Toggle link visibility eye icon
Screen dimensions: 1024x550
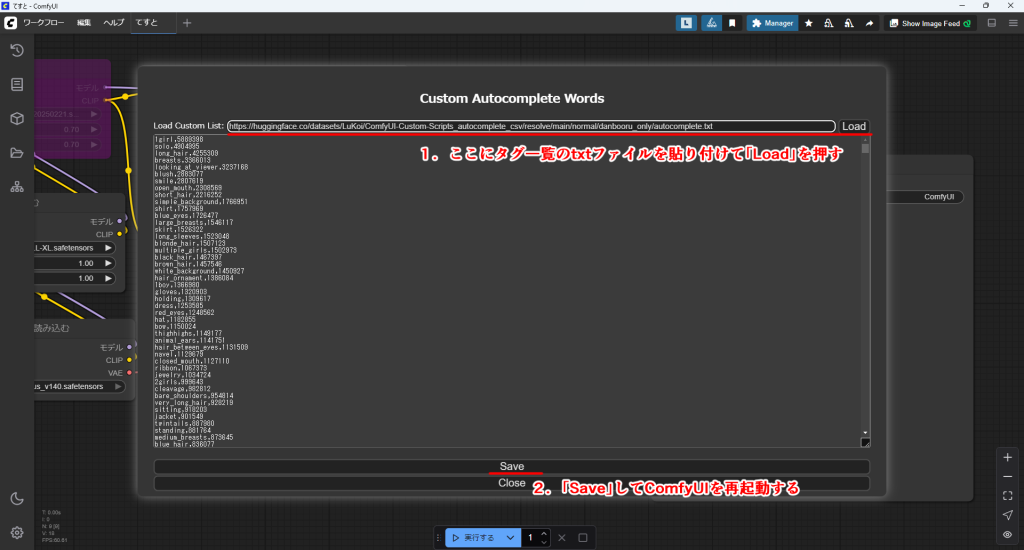tap(1008, 534)
